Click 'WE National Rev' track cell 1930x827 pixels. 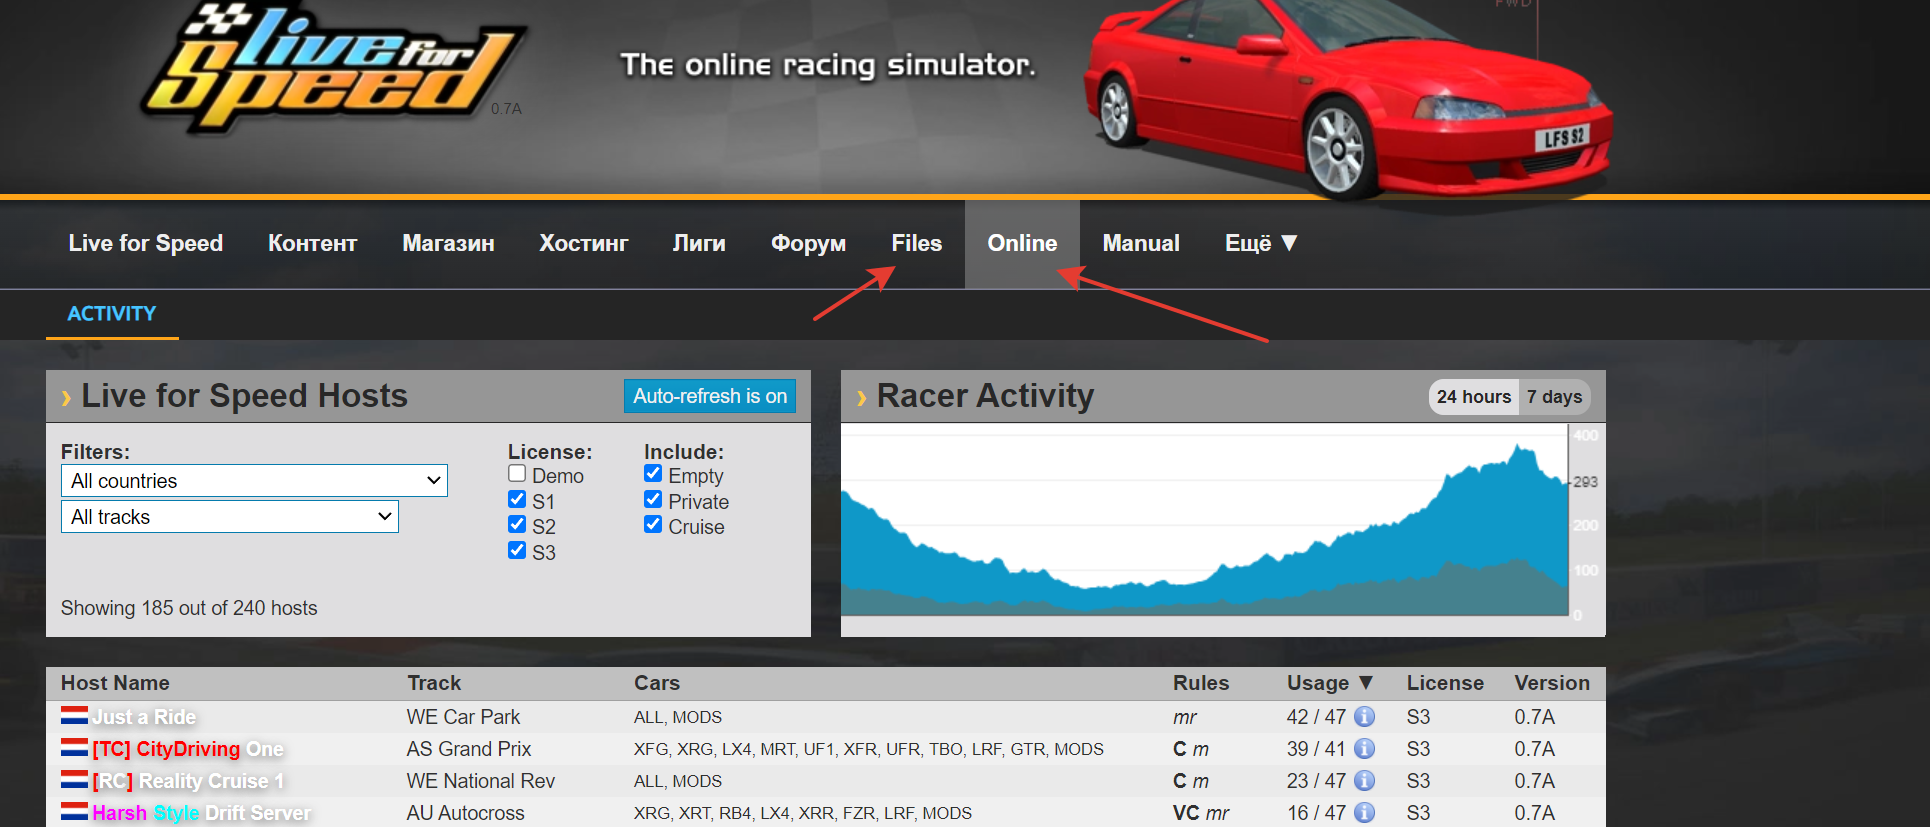(481, 781)
